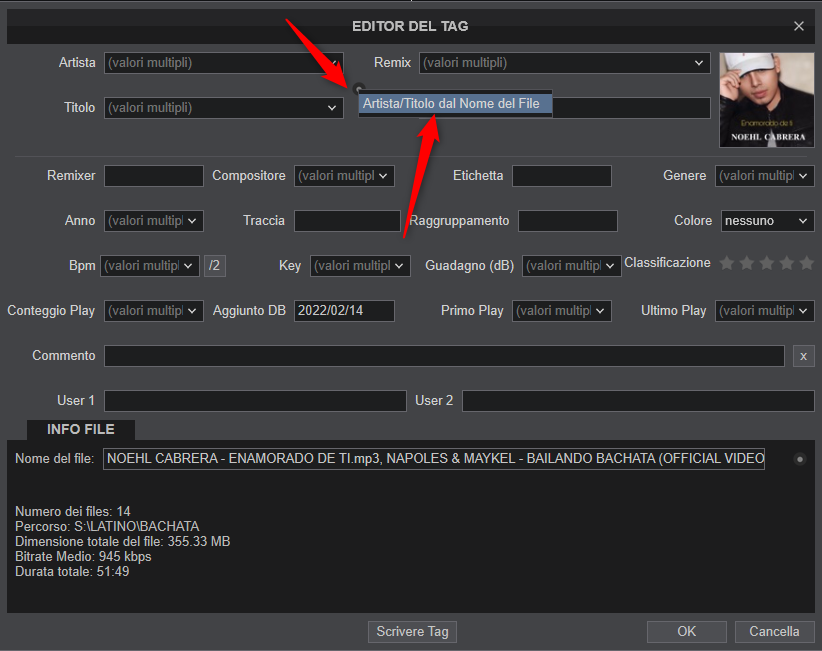Screen dimensions: 822x651
Task: Click the Commento text field
Action: tap(444, 356)
